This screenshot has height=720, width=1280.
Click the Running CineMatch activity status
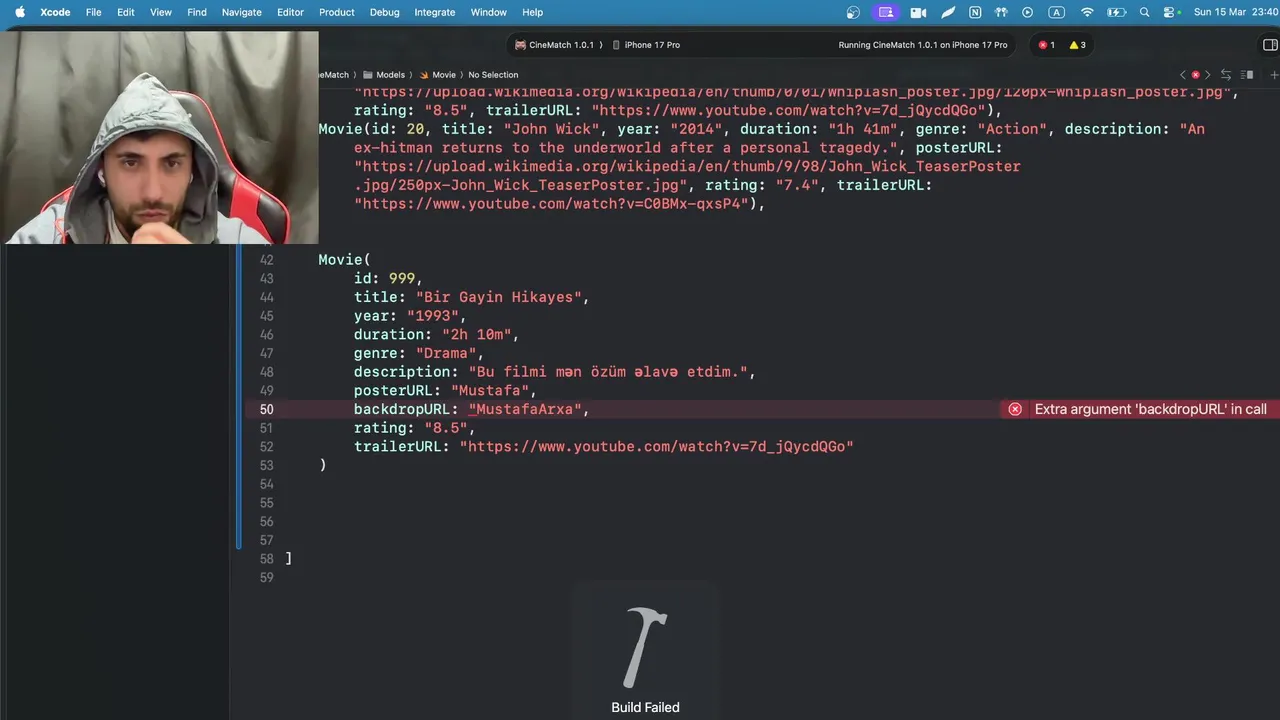tap(922, 45)
